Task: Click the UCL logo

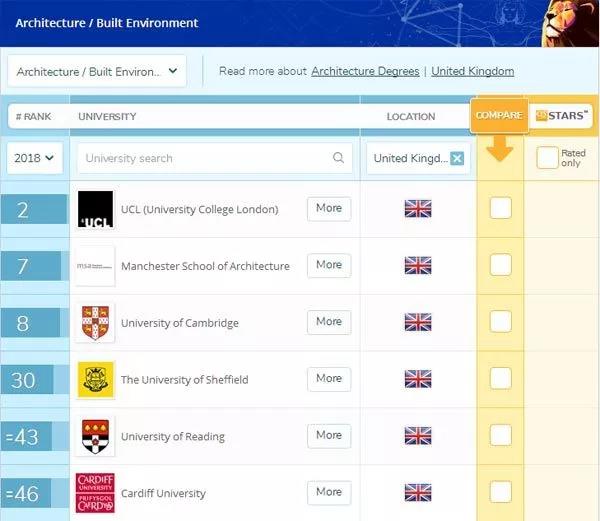Action: 95,209
